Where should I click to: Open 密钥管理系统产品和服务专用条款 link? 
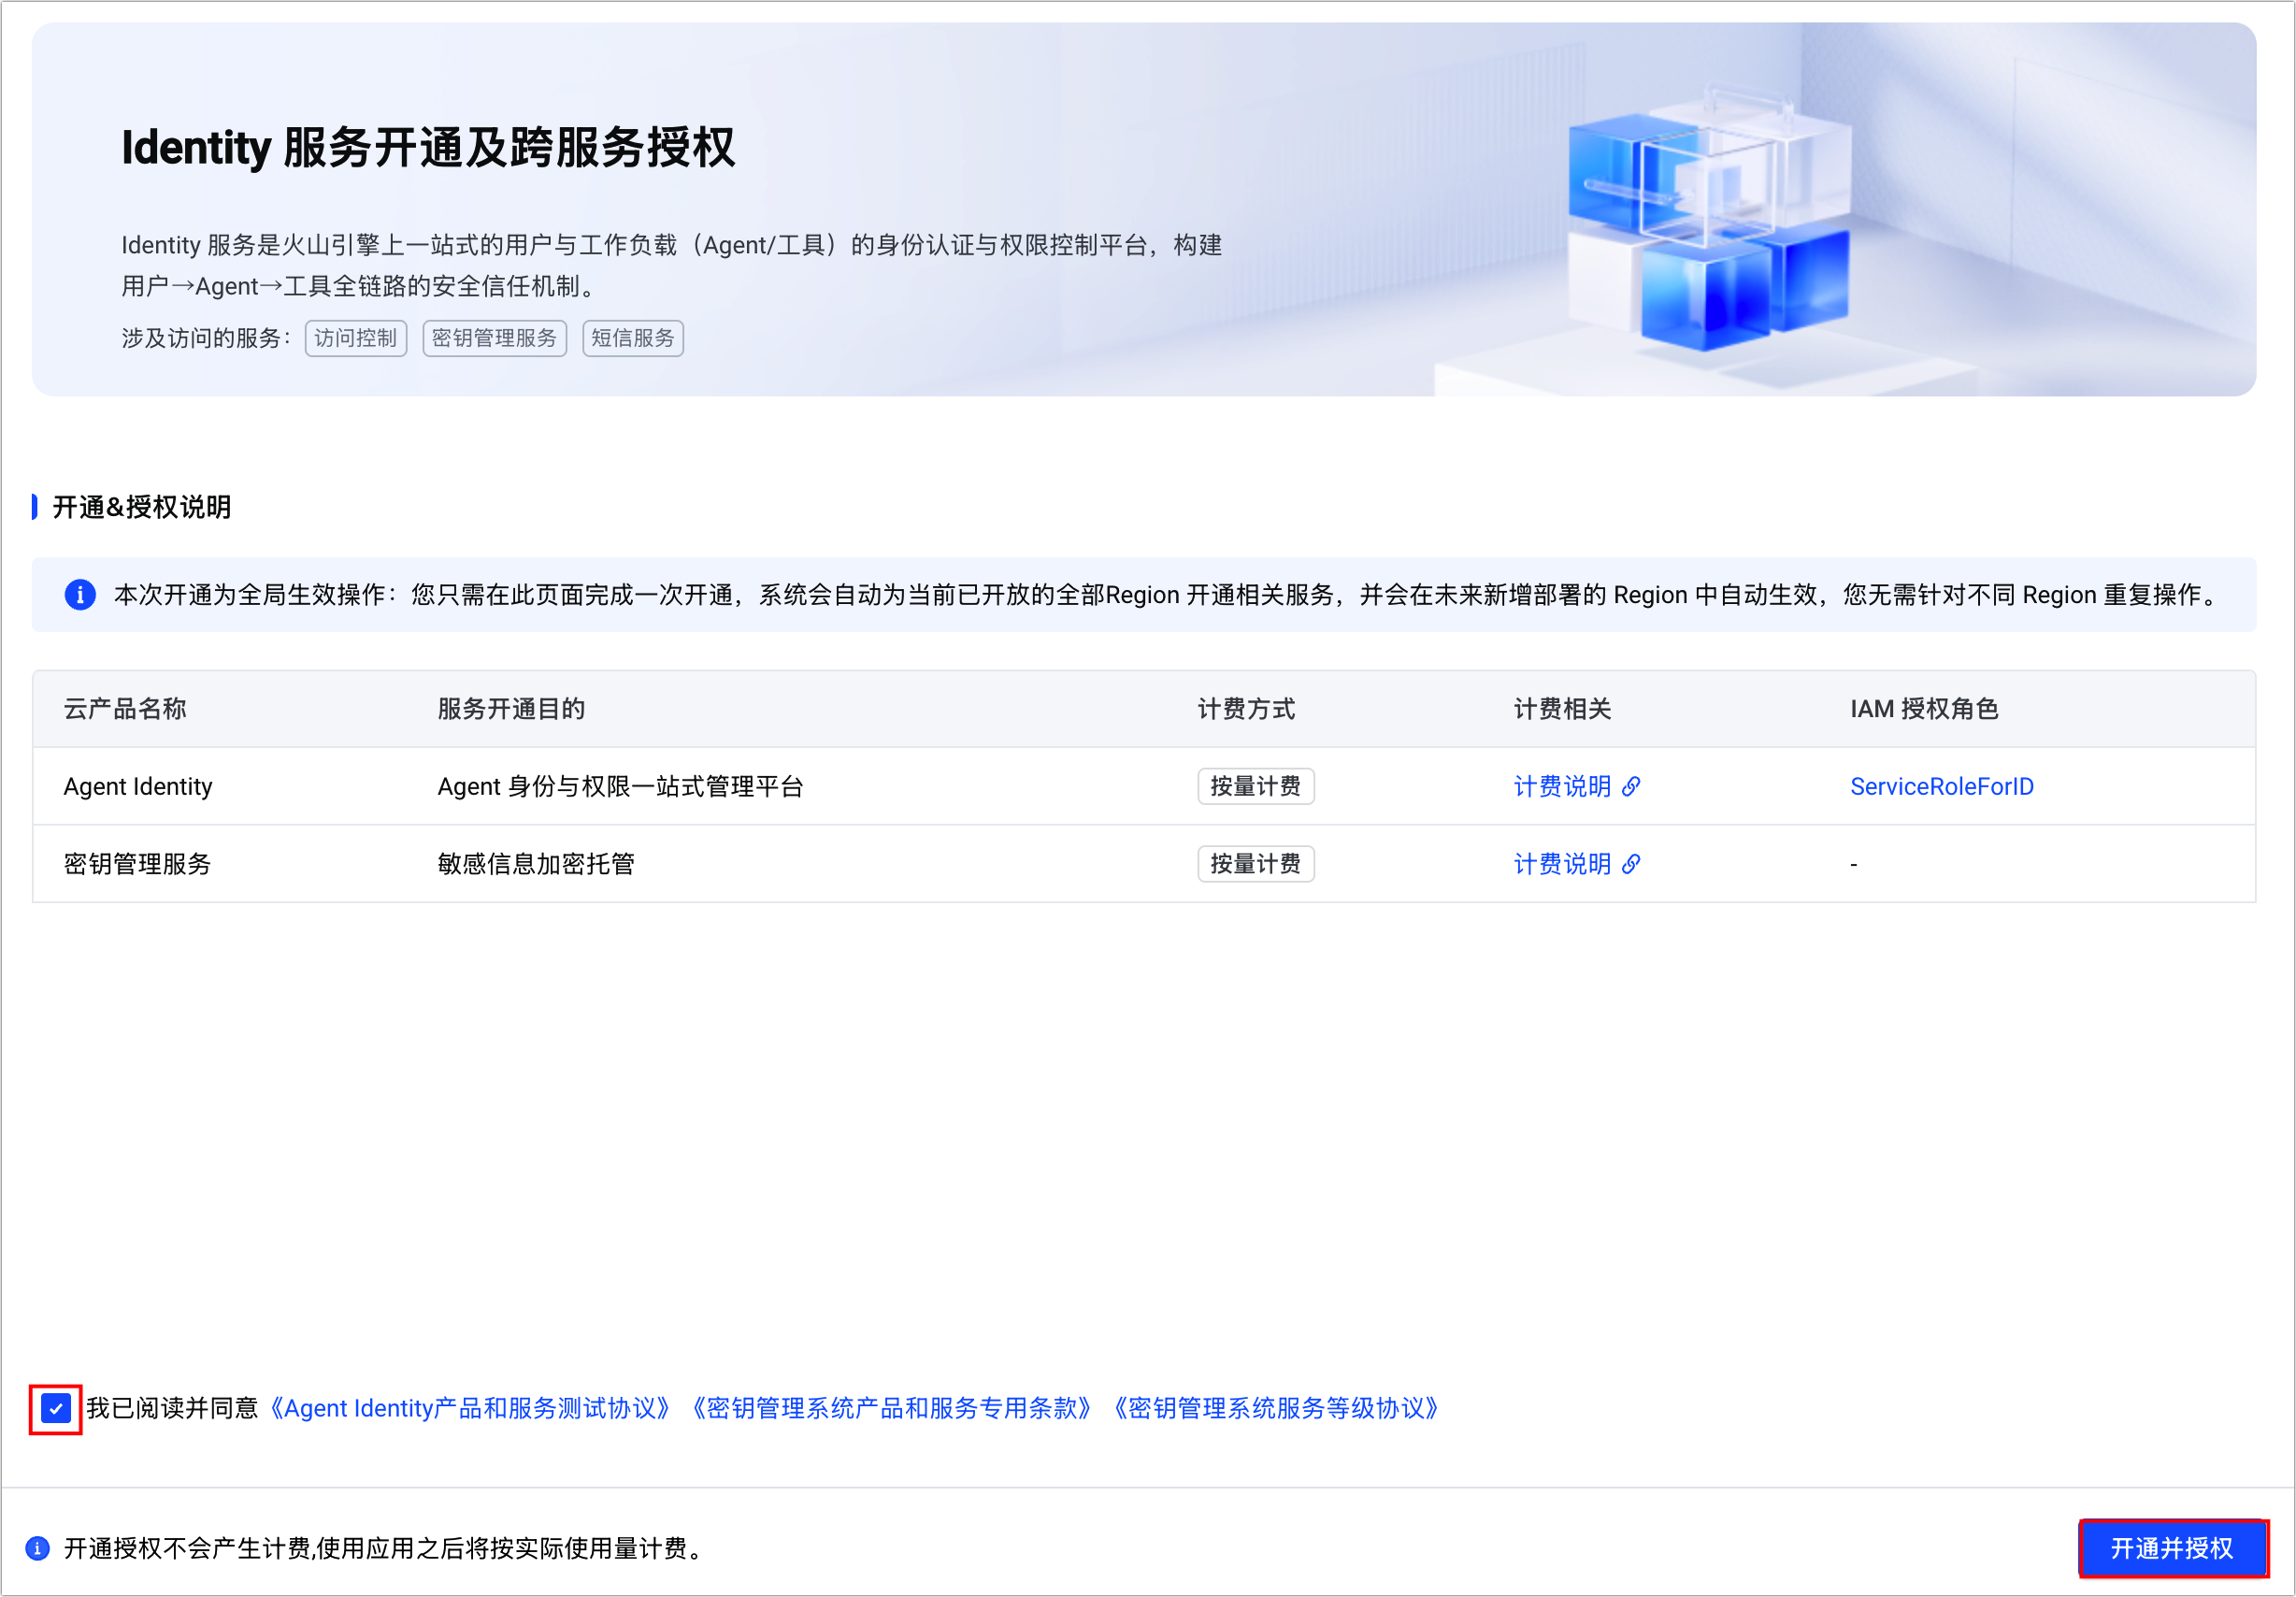click(892, 1408)
